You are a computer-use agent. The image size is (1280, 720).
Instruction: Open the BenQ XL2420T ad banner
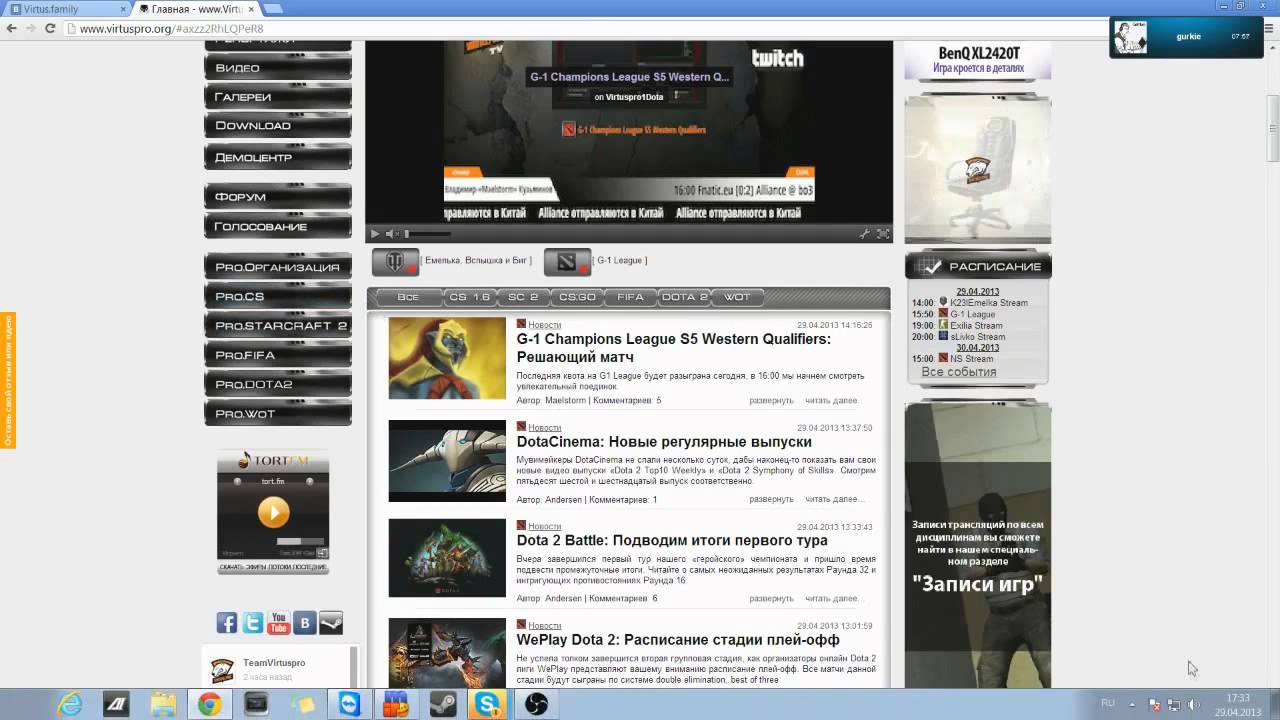point(978,60)
